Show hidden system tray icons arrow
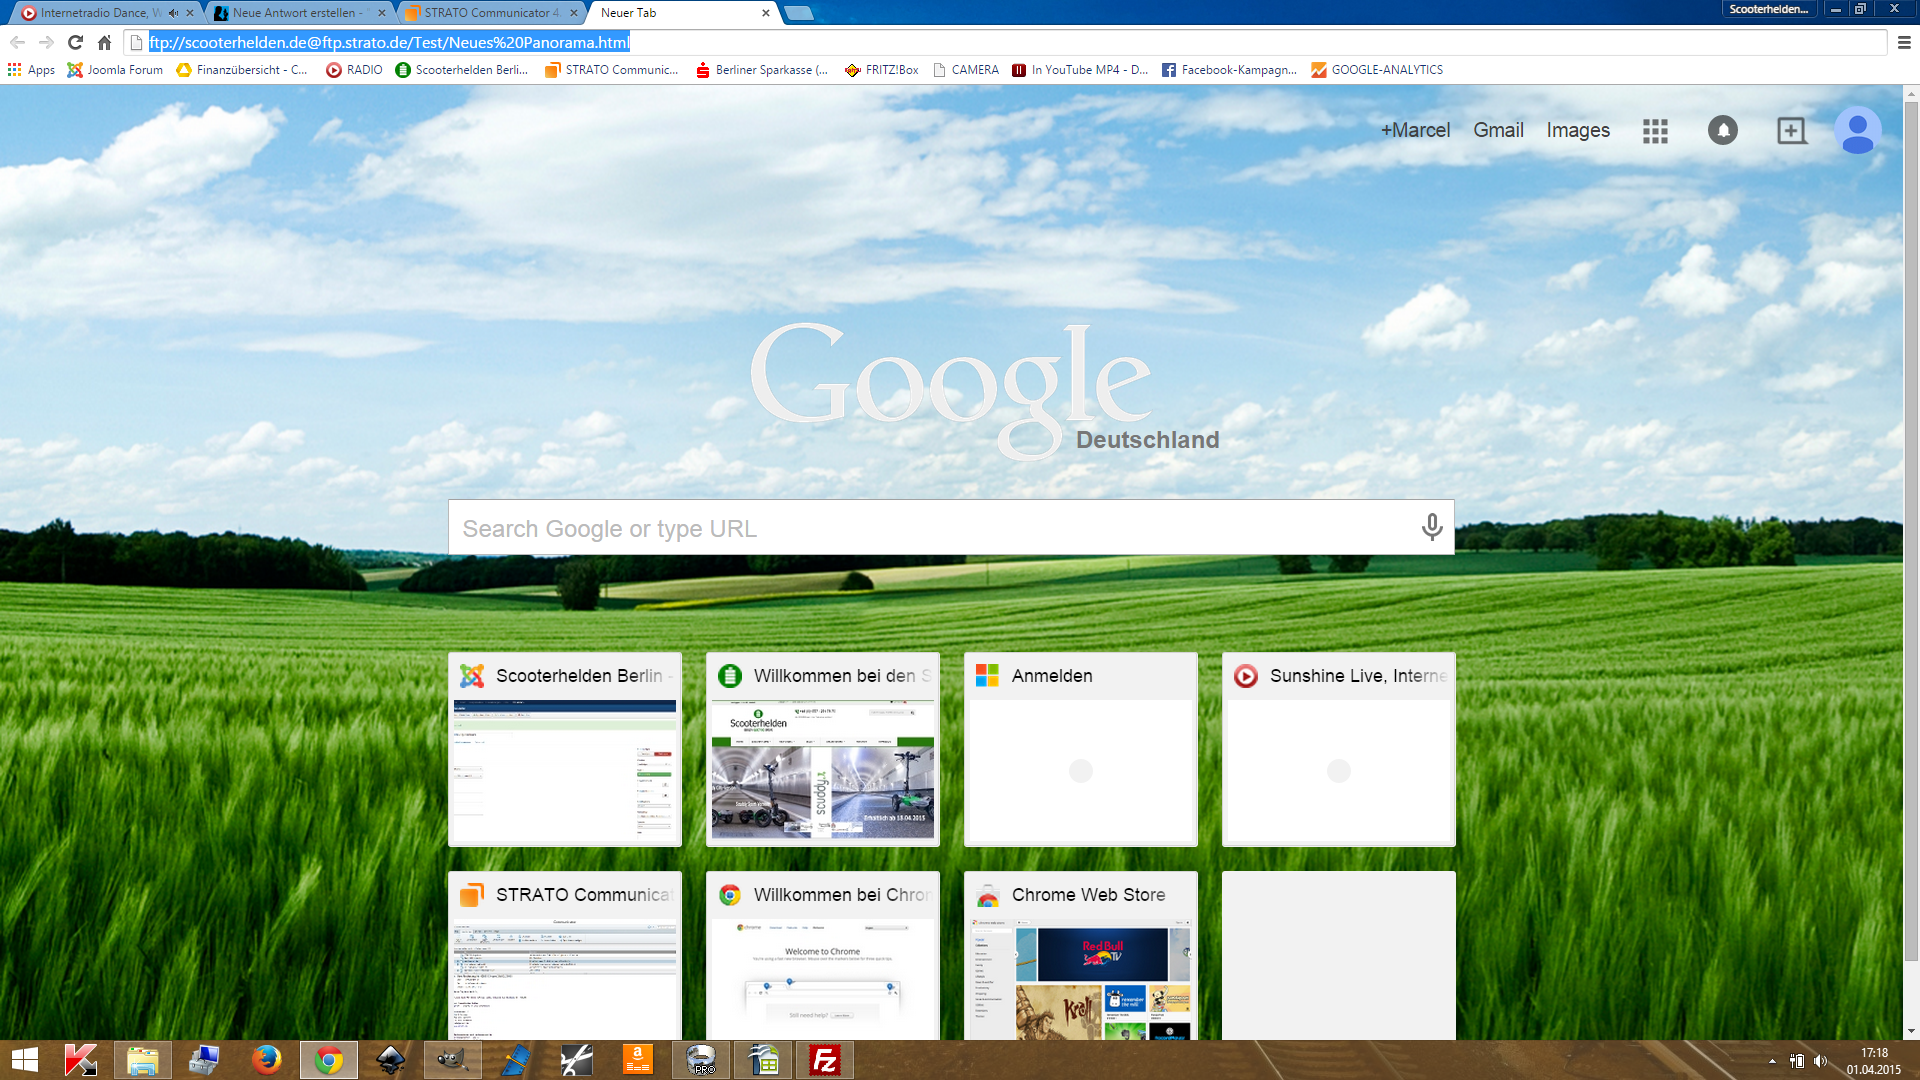Image resolution: width=1920 pixels, height=1080 pixels. (1772, 1061)
